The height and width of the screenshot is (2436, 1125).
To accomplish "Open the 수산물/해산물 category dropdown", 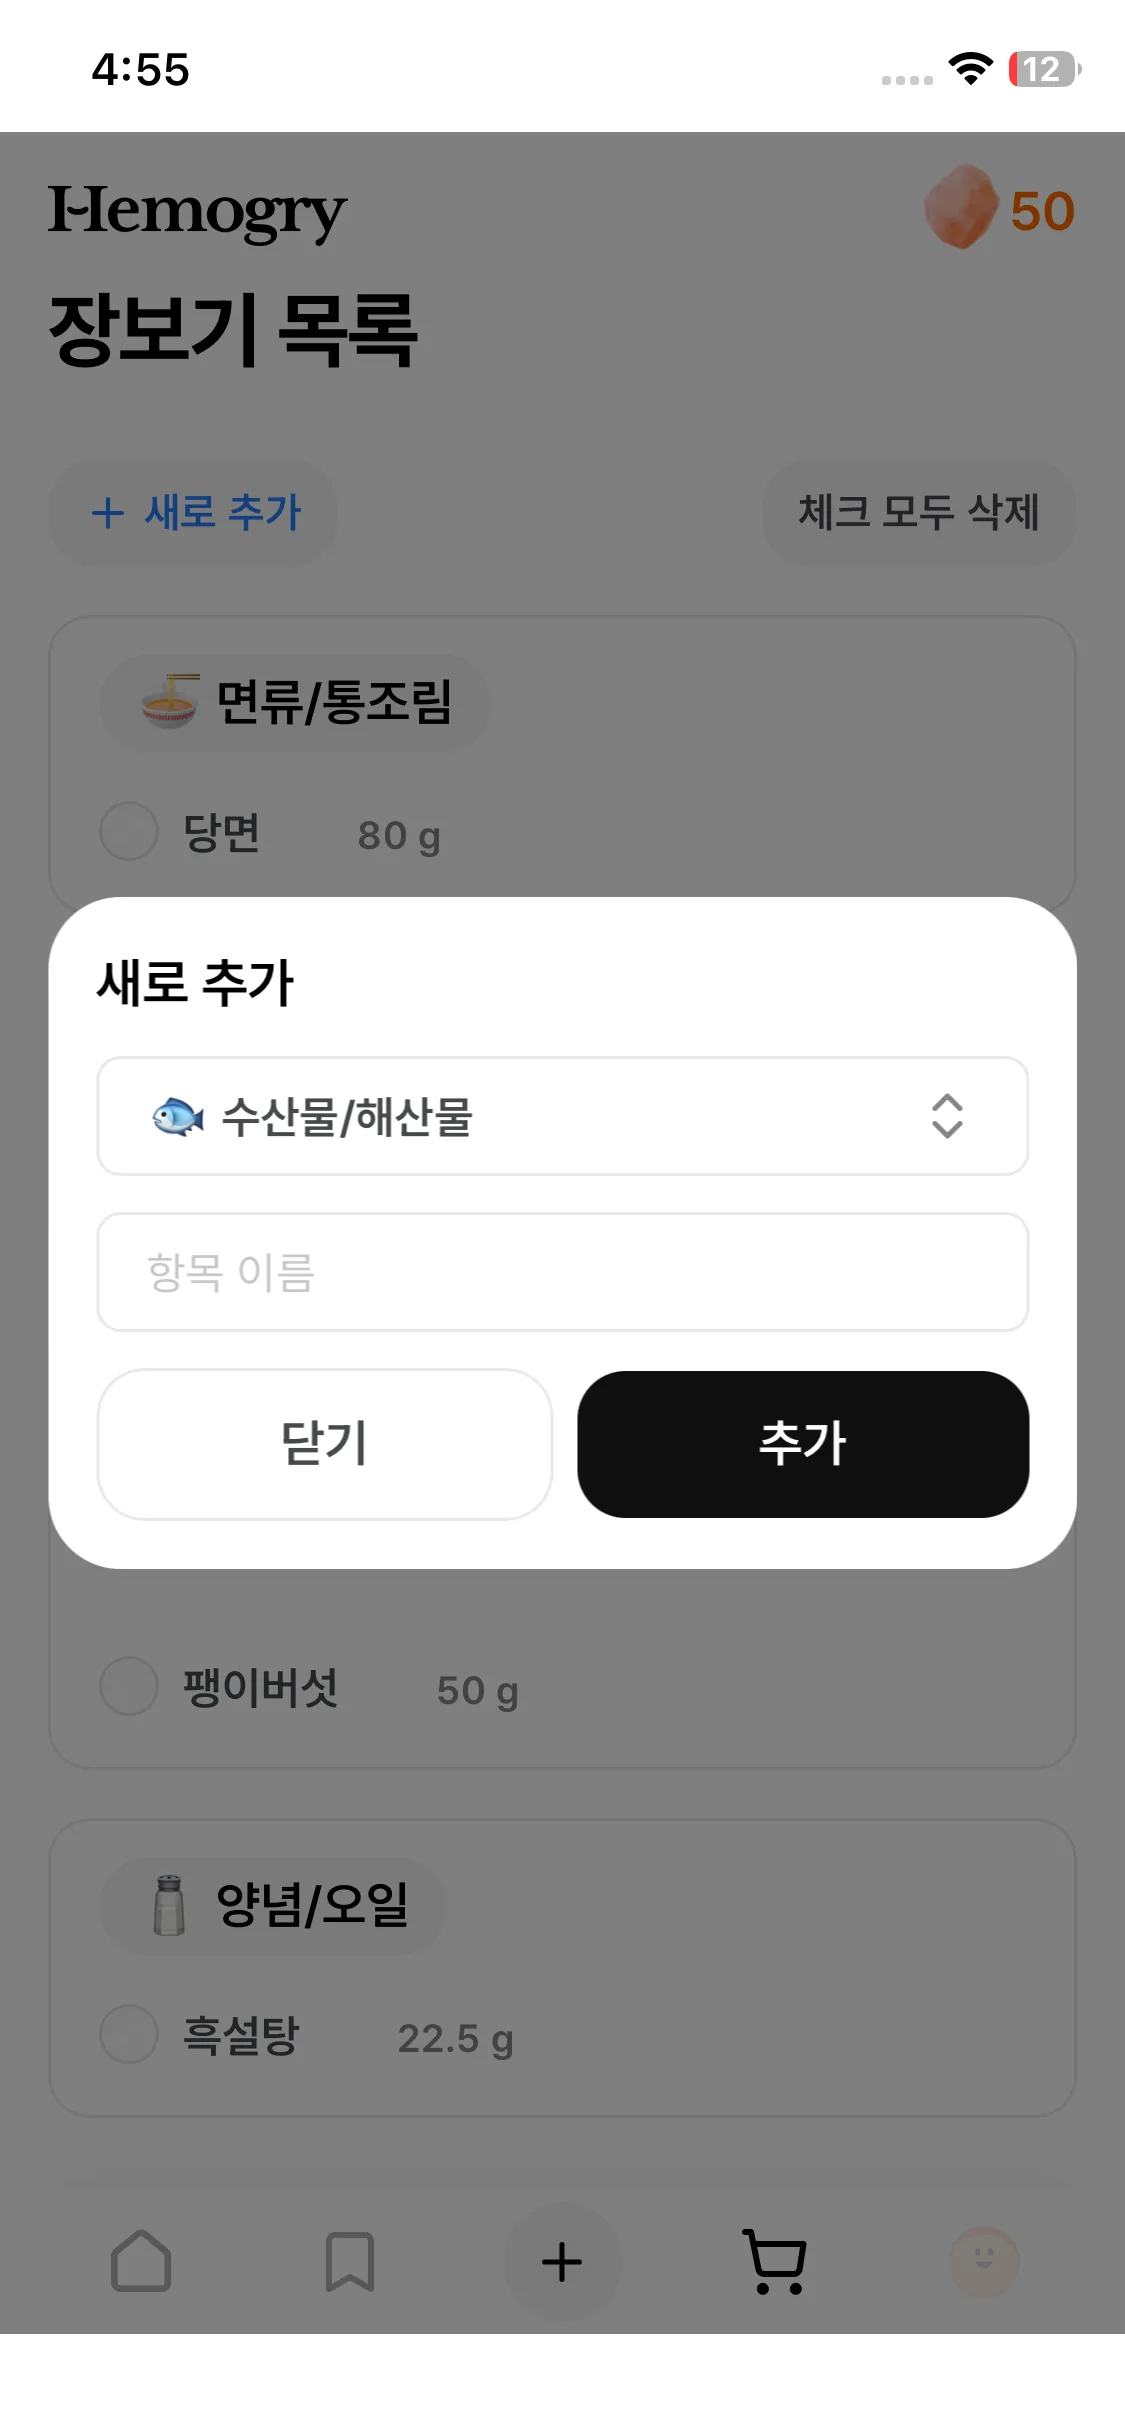I will click(x=562, y=1116).
